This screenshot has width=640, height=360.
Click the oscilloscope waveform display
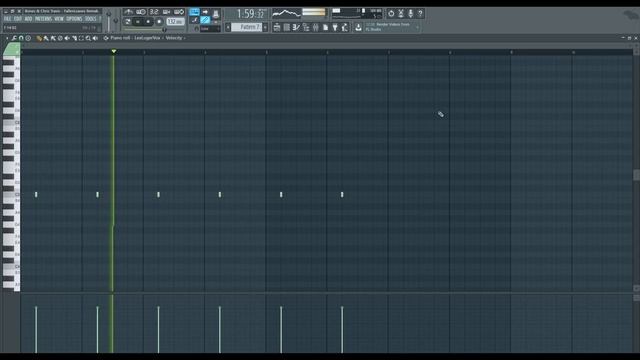click(286, 13)
